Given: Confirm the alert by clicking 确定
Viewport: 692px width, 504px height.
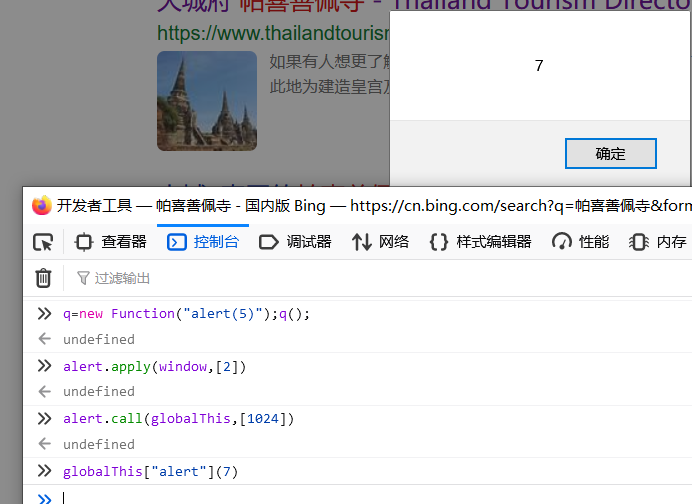Looking at the screenshot, I should point(611,154).
